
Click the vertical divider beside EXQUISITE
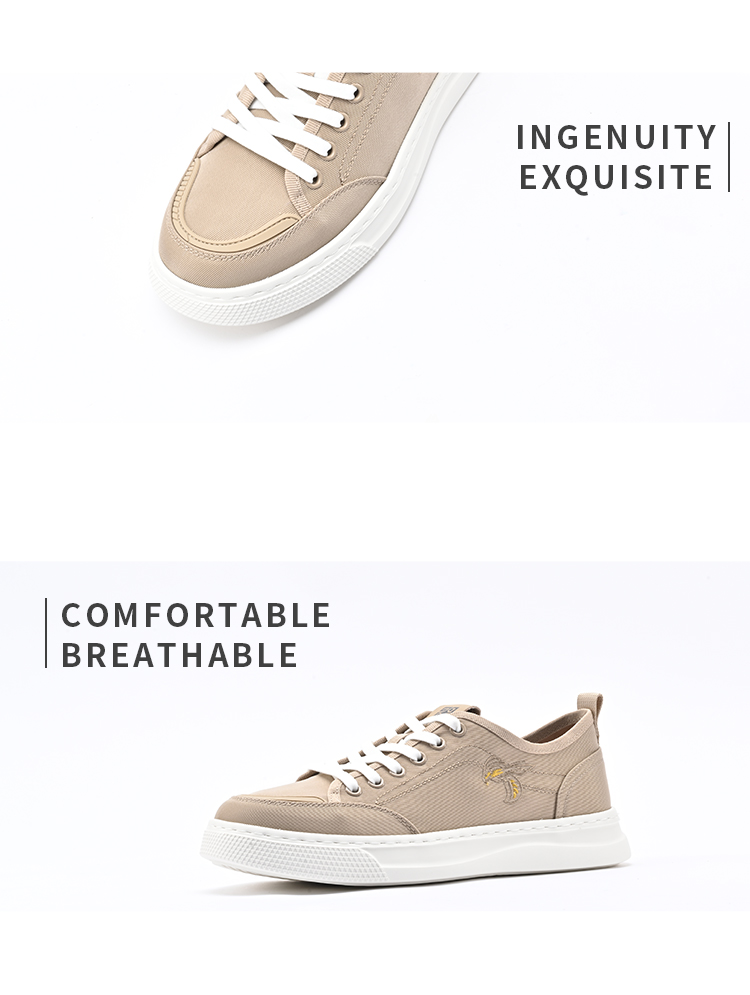point(729,157)
